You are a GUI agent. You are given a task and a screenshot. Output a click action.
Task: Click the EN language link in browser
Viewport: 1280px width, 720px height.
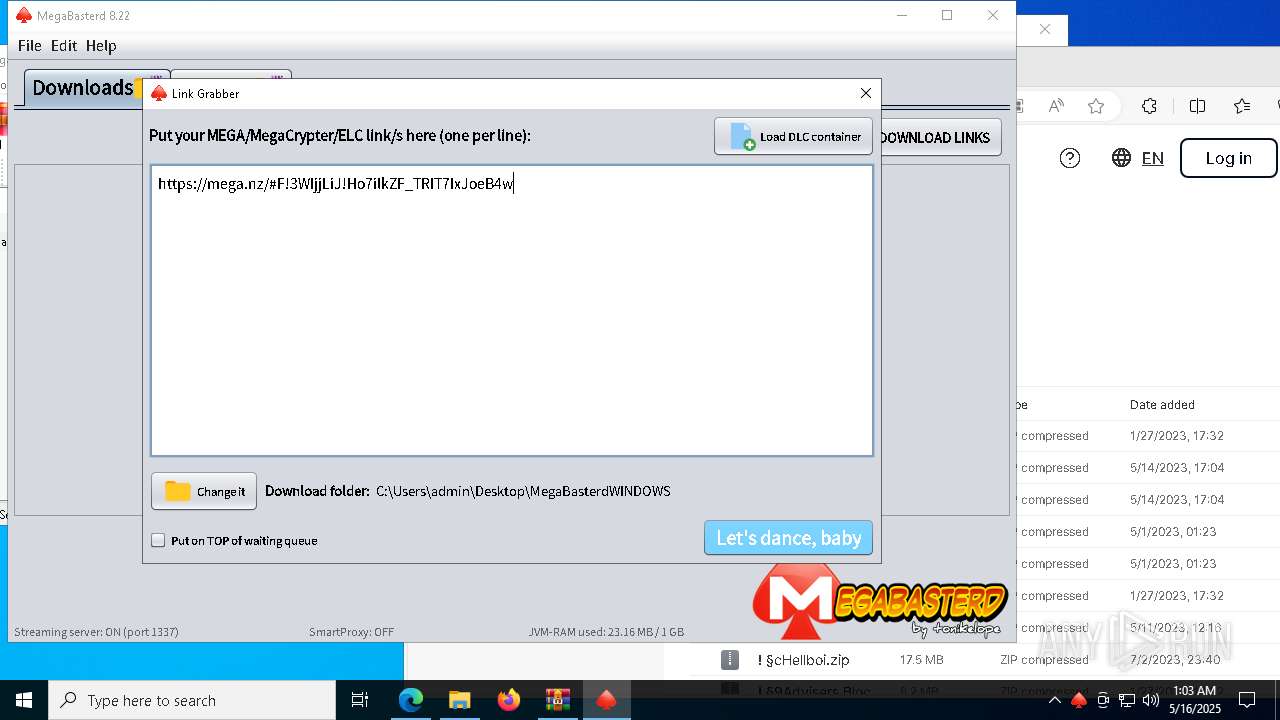click(1152, 158)
